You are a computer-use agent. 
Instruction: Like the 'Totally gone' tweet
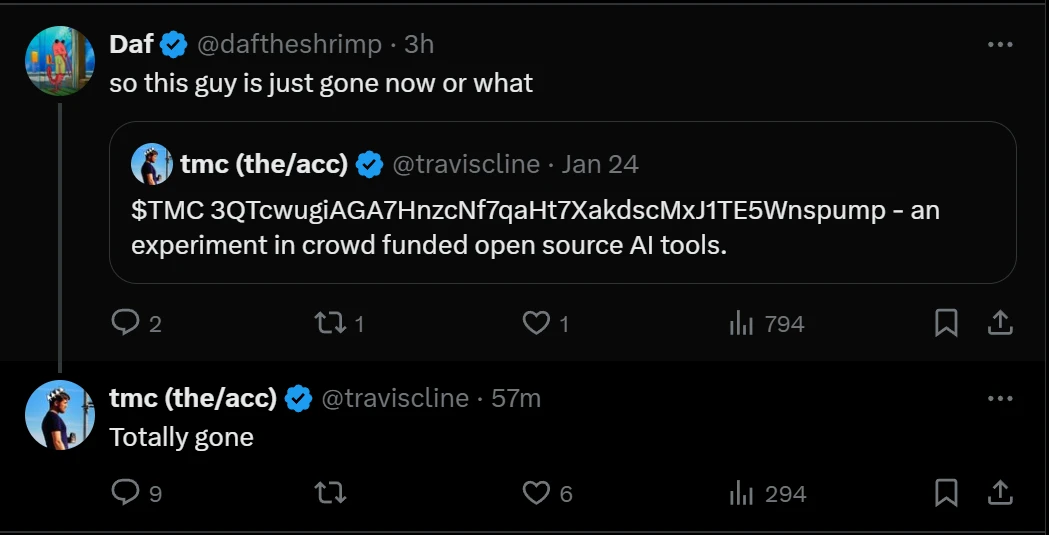pyautogui.click(x=537, y=493)
